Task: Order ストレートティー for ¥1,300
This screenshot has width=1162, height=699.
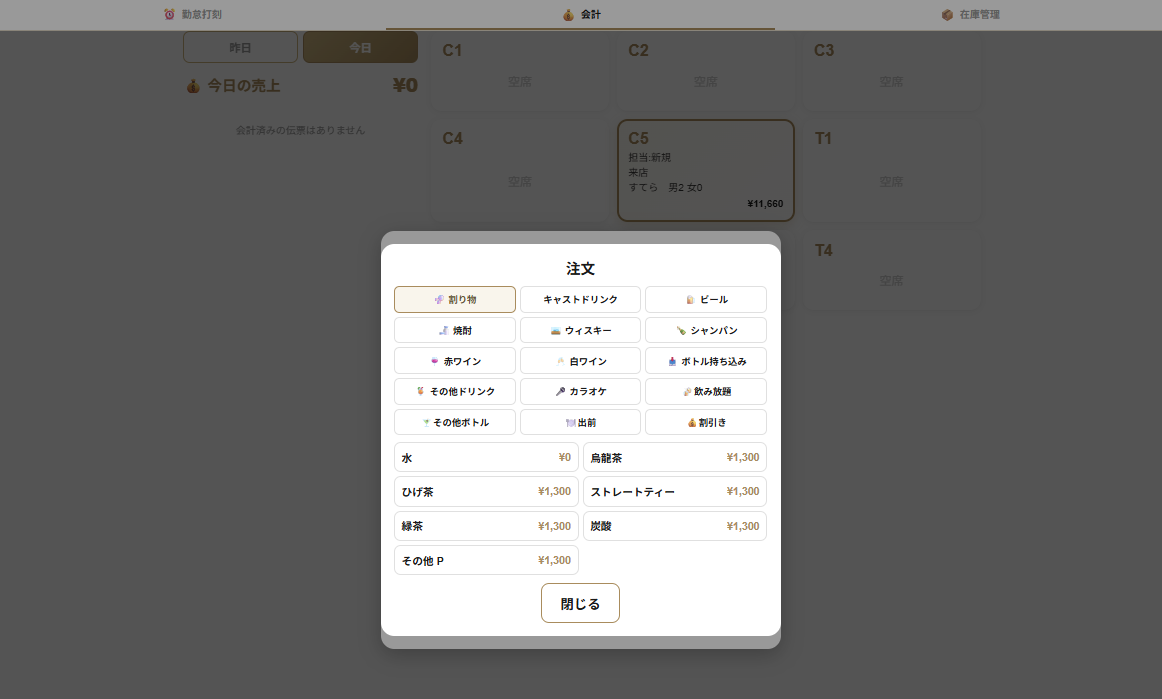Action: coord(674,491)
